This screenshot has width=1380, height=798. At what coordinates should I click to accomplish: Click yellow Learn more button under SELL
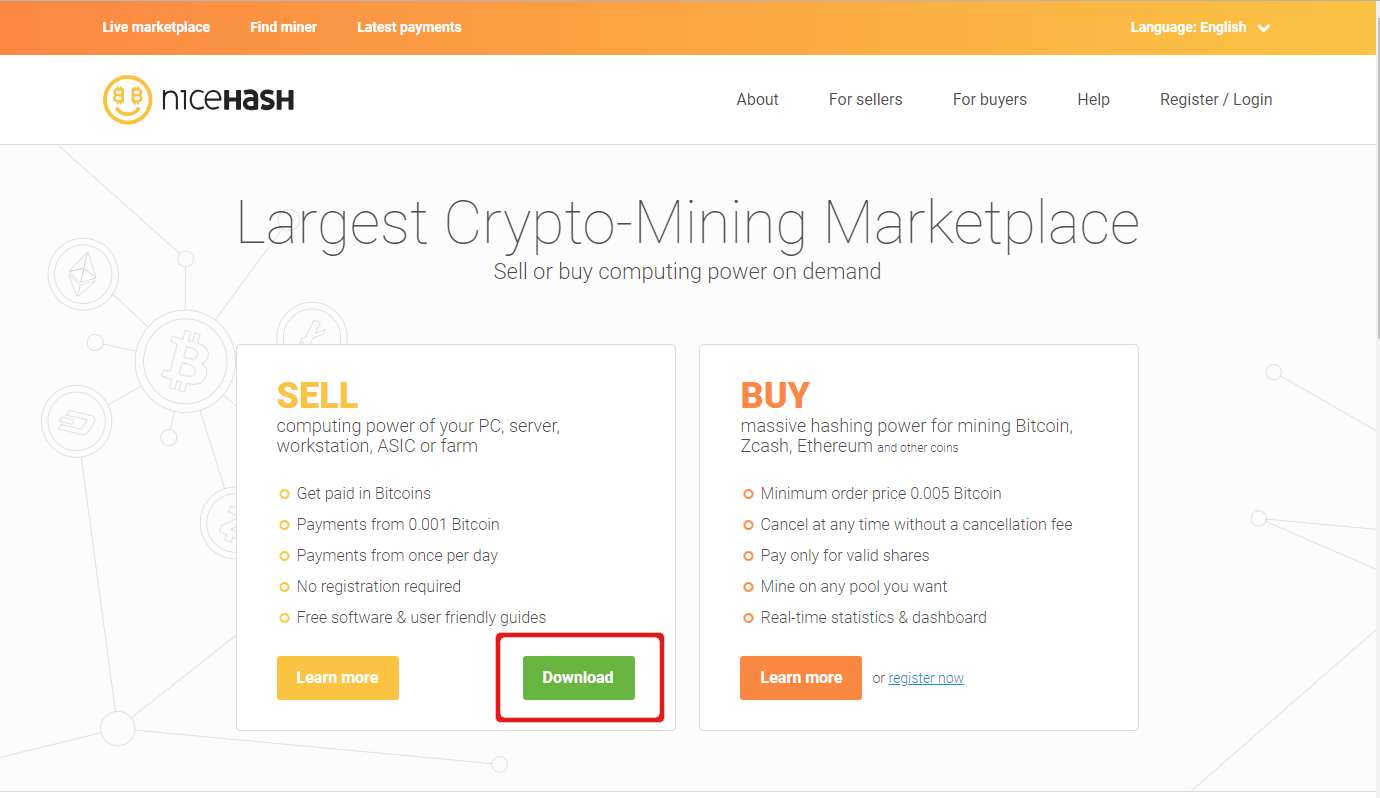337,677
